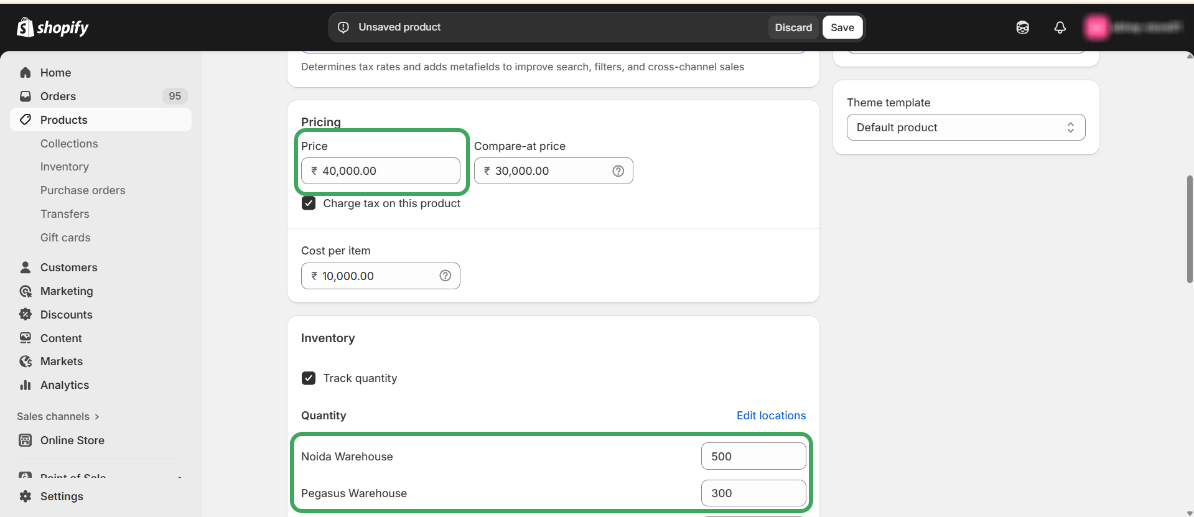Click the Edit locations link
Viewport: 1194px width, 517px height.
(771, 416)
